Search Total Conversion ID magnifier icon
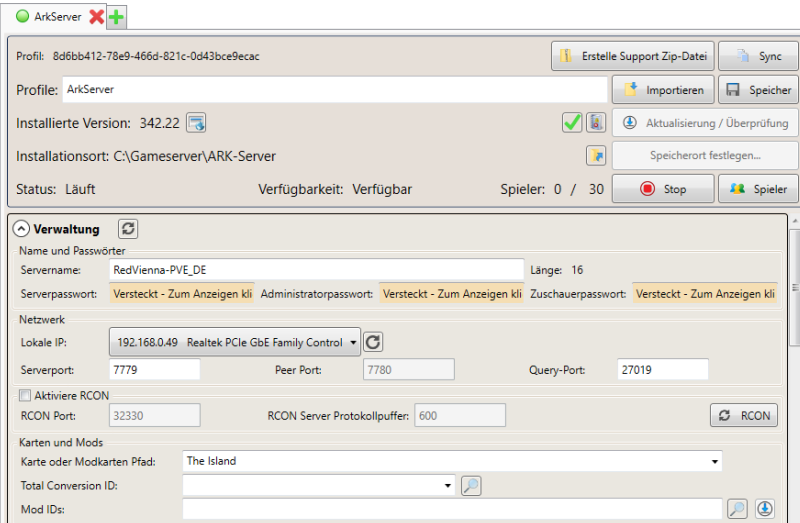The width and height of the screenshot is (800, 523). pyautogui.click(x=471, y=485)
